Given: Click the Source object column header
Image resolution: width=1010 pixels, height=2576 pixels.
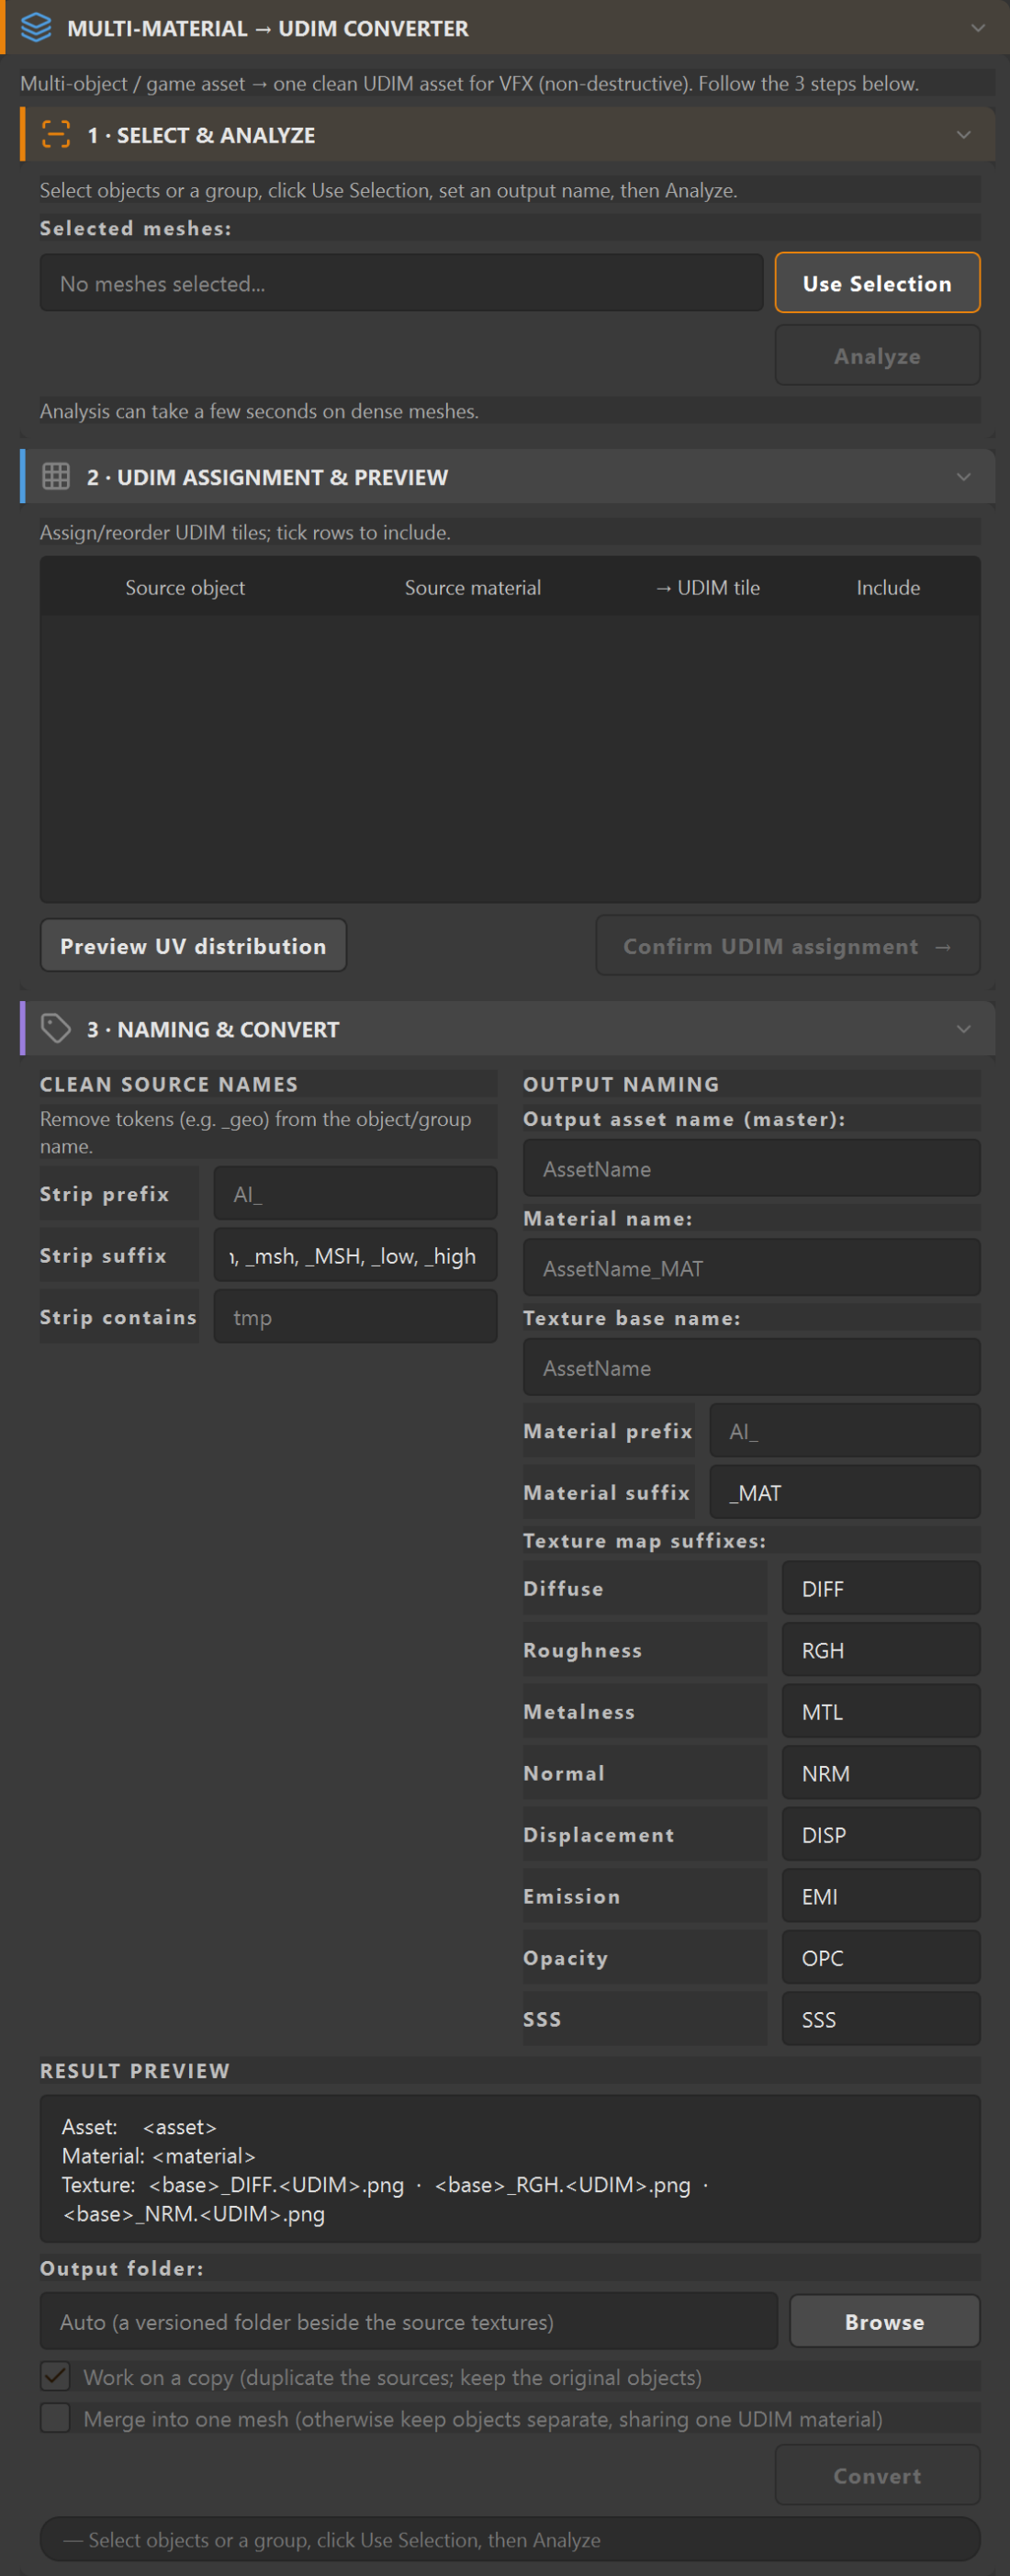Looking at the screenshot, I should tap(185, 587).
